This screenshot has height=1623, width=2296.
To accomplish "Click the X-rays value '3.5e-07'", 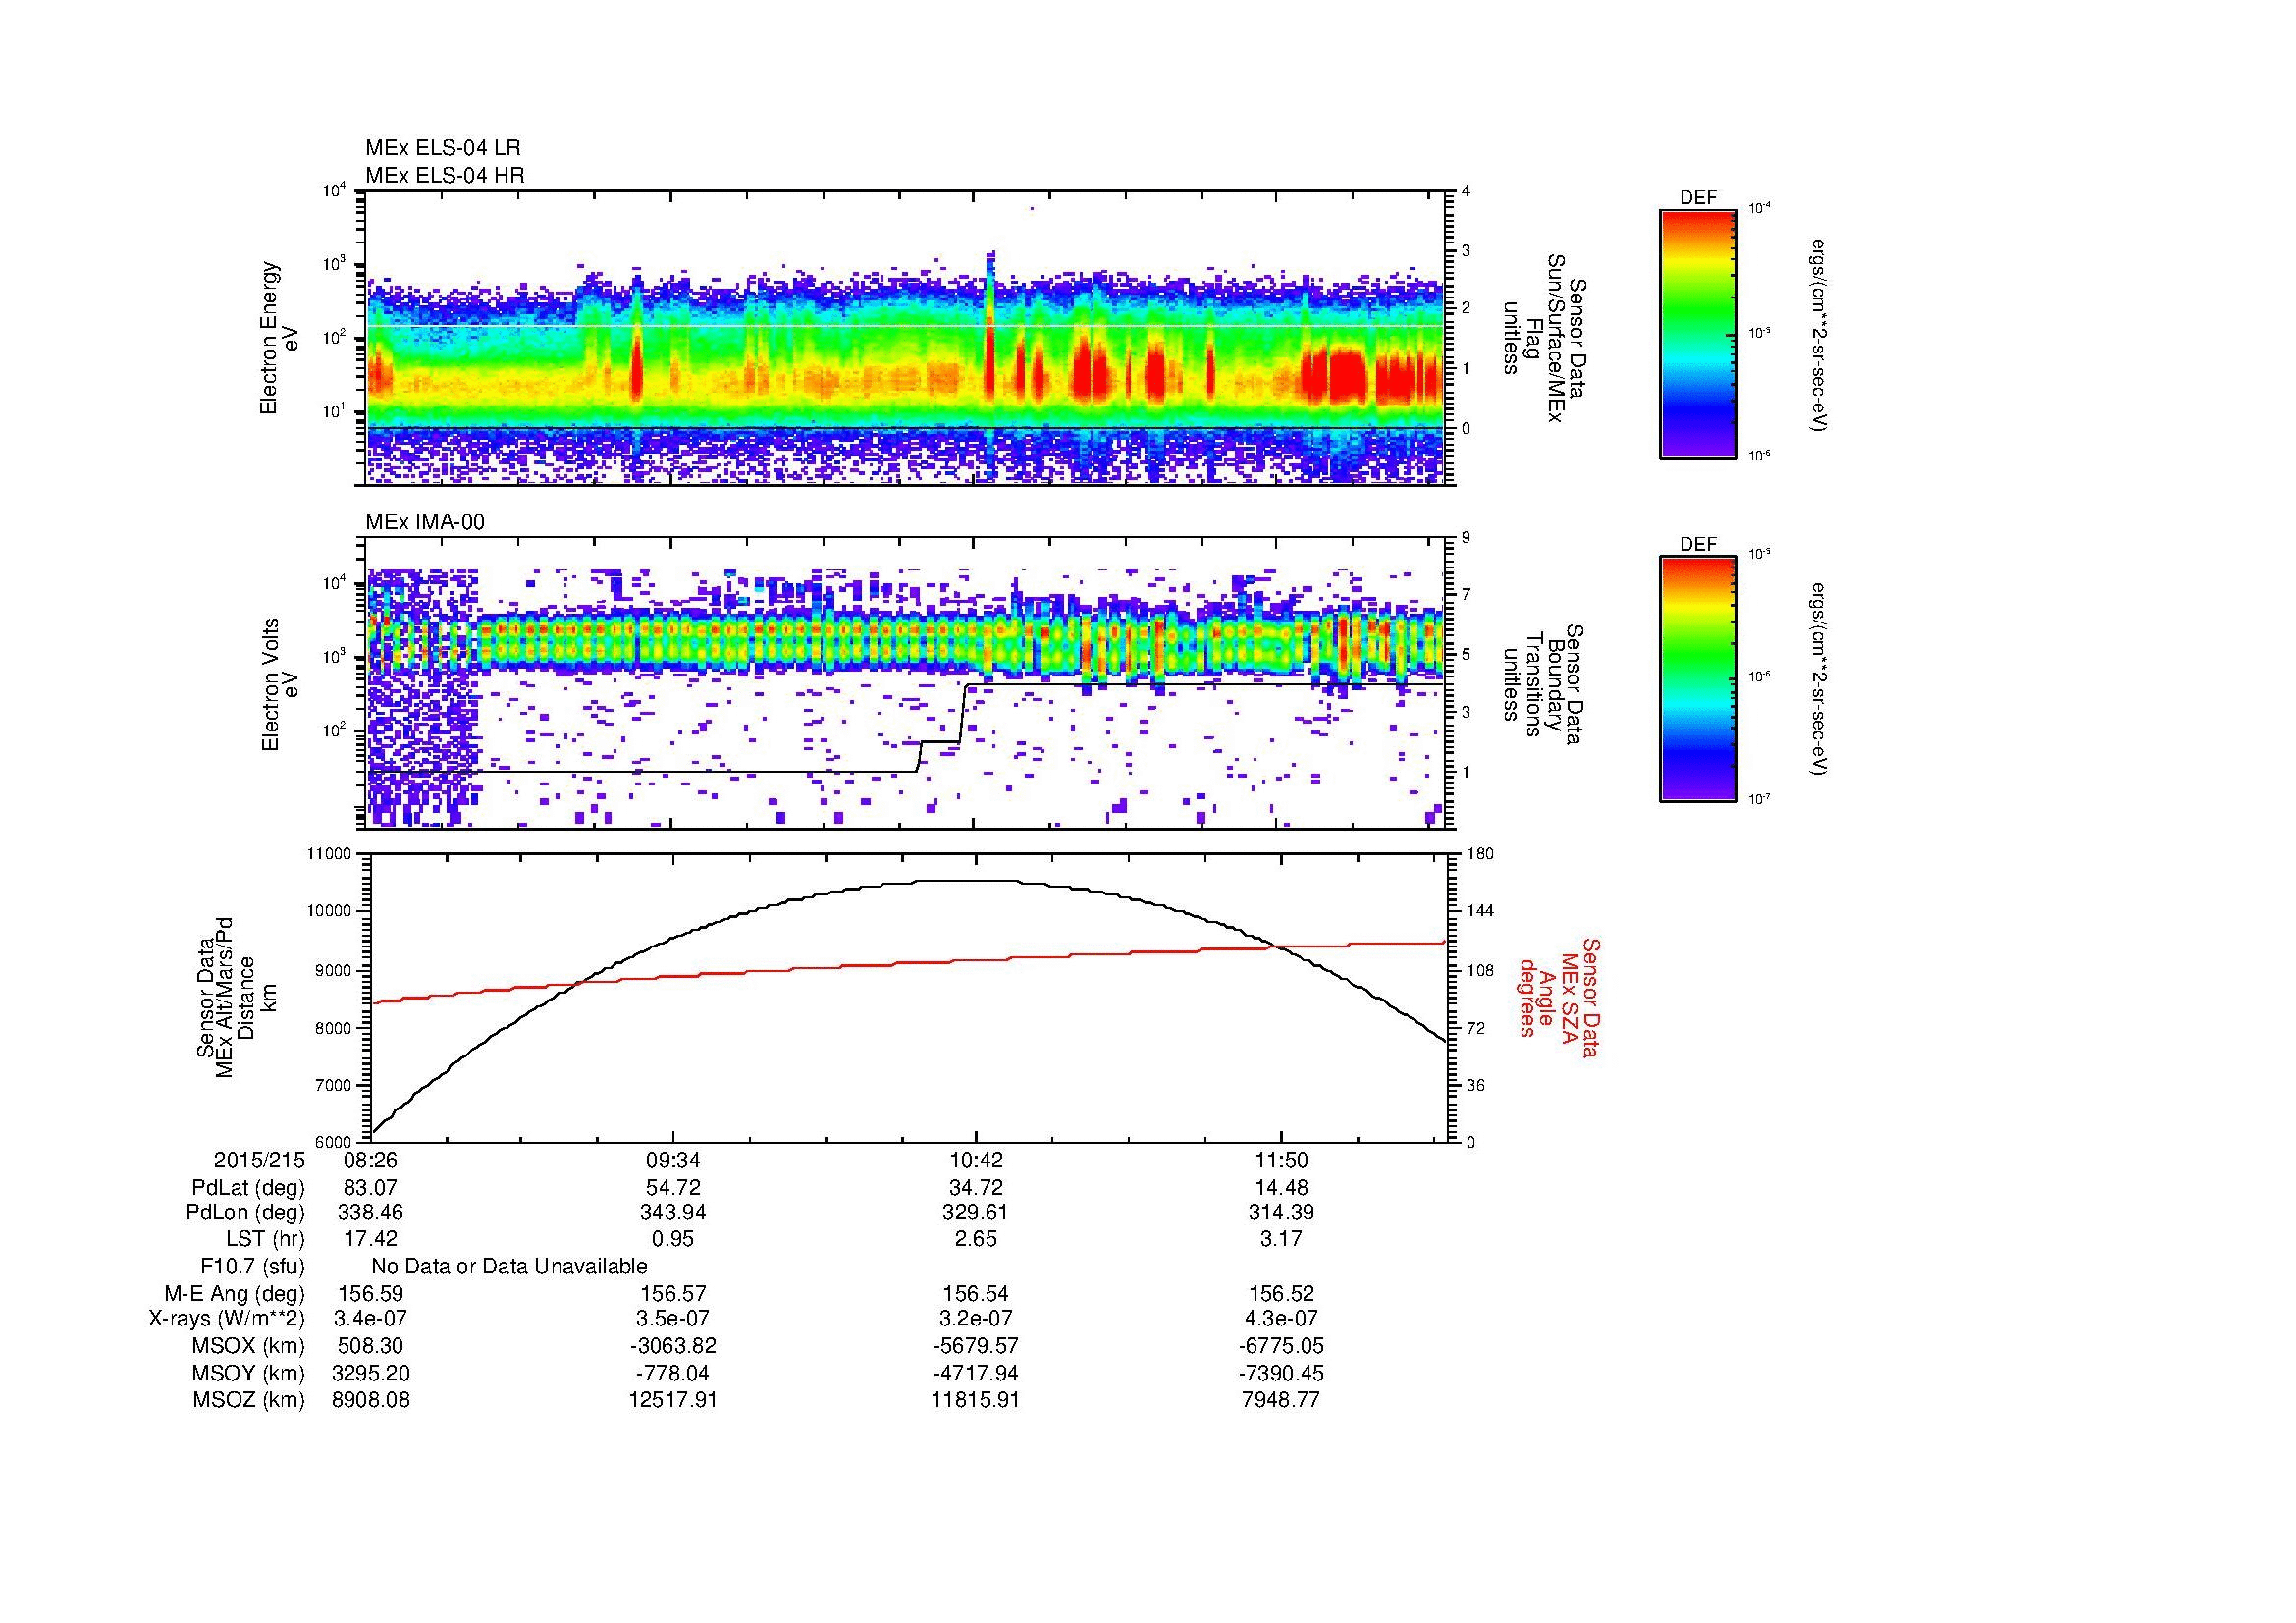I will 673,1319.
